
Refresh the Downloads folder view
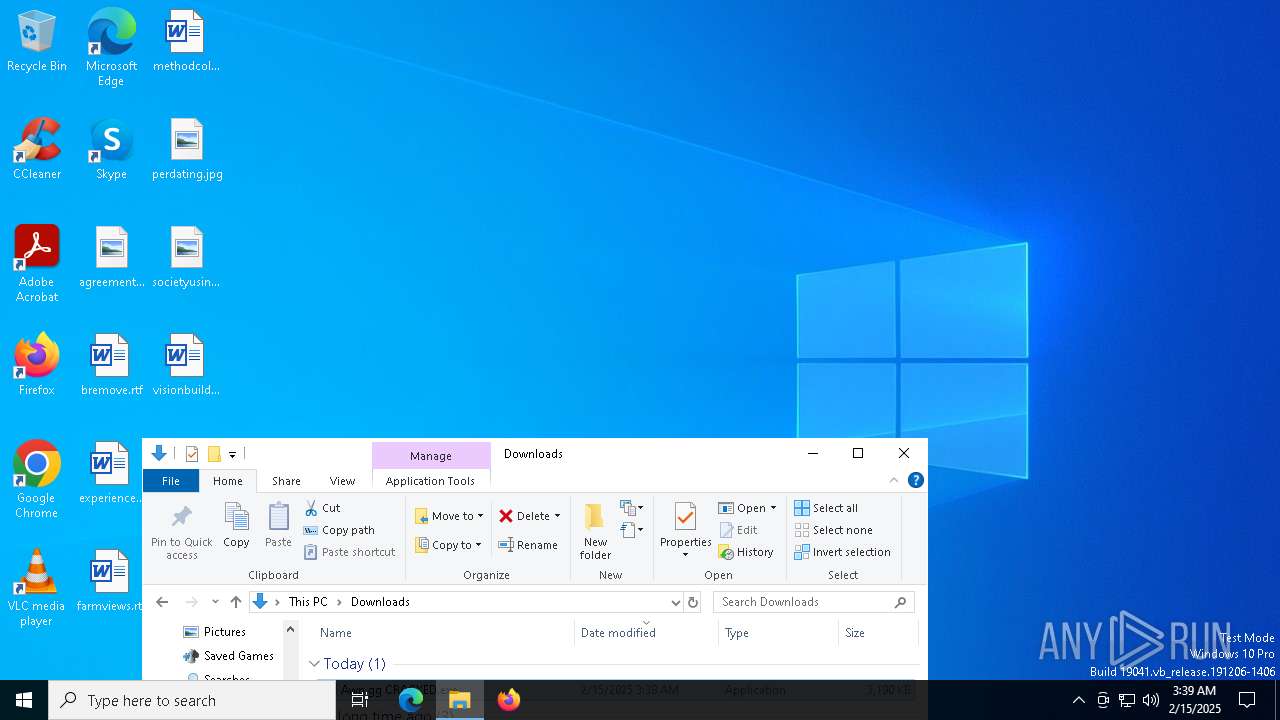692,602
